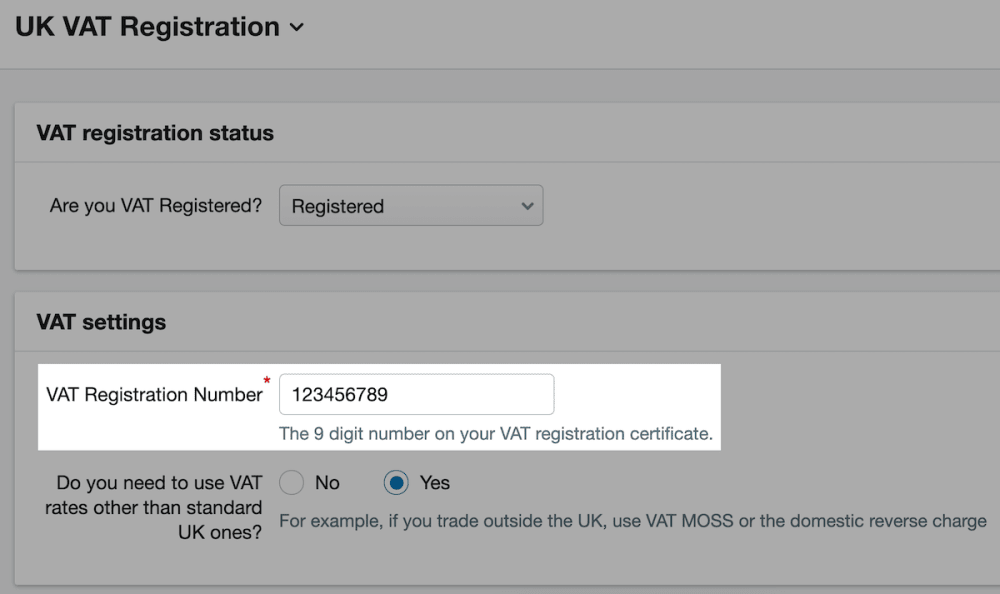Expand the UK VAT Registration title chevron
Image resolution: width=1000 pixels, height=594 pixels.
296,28
